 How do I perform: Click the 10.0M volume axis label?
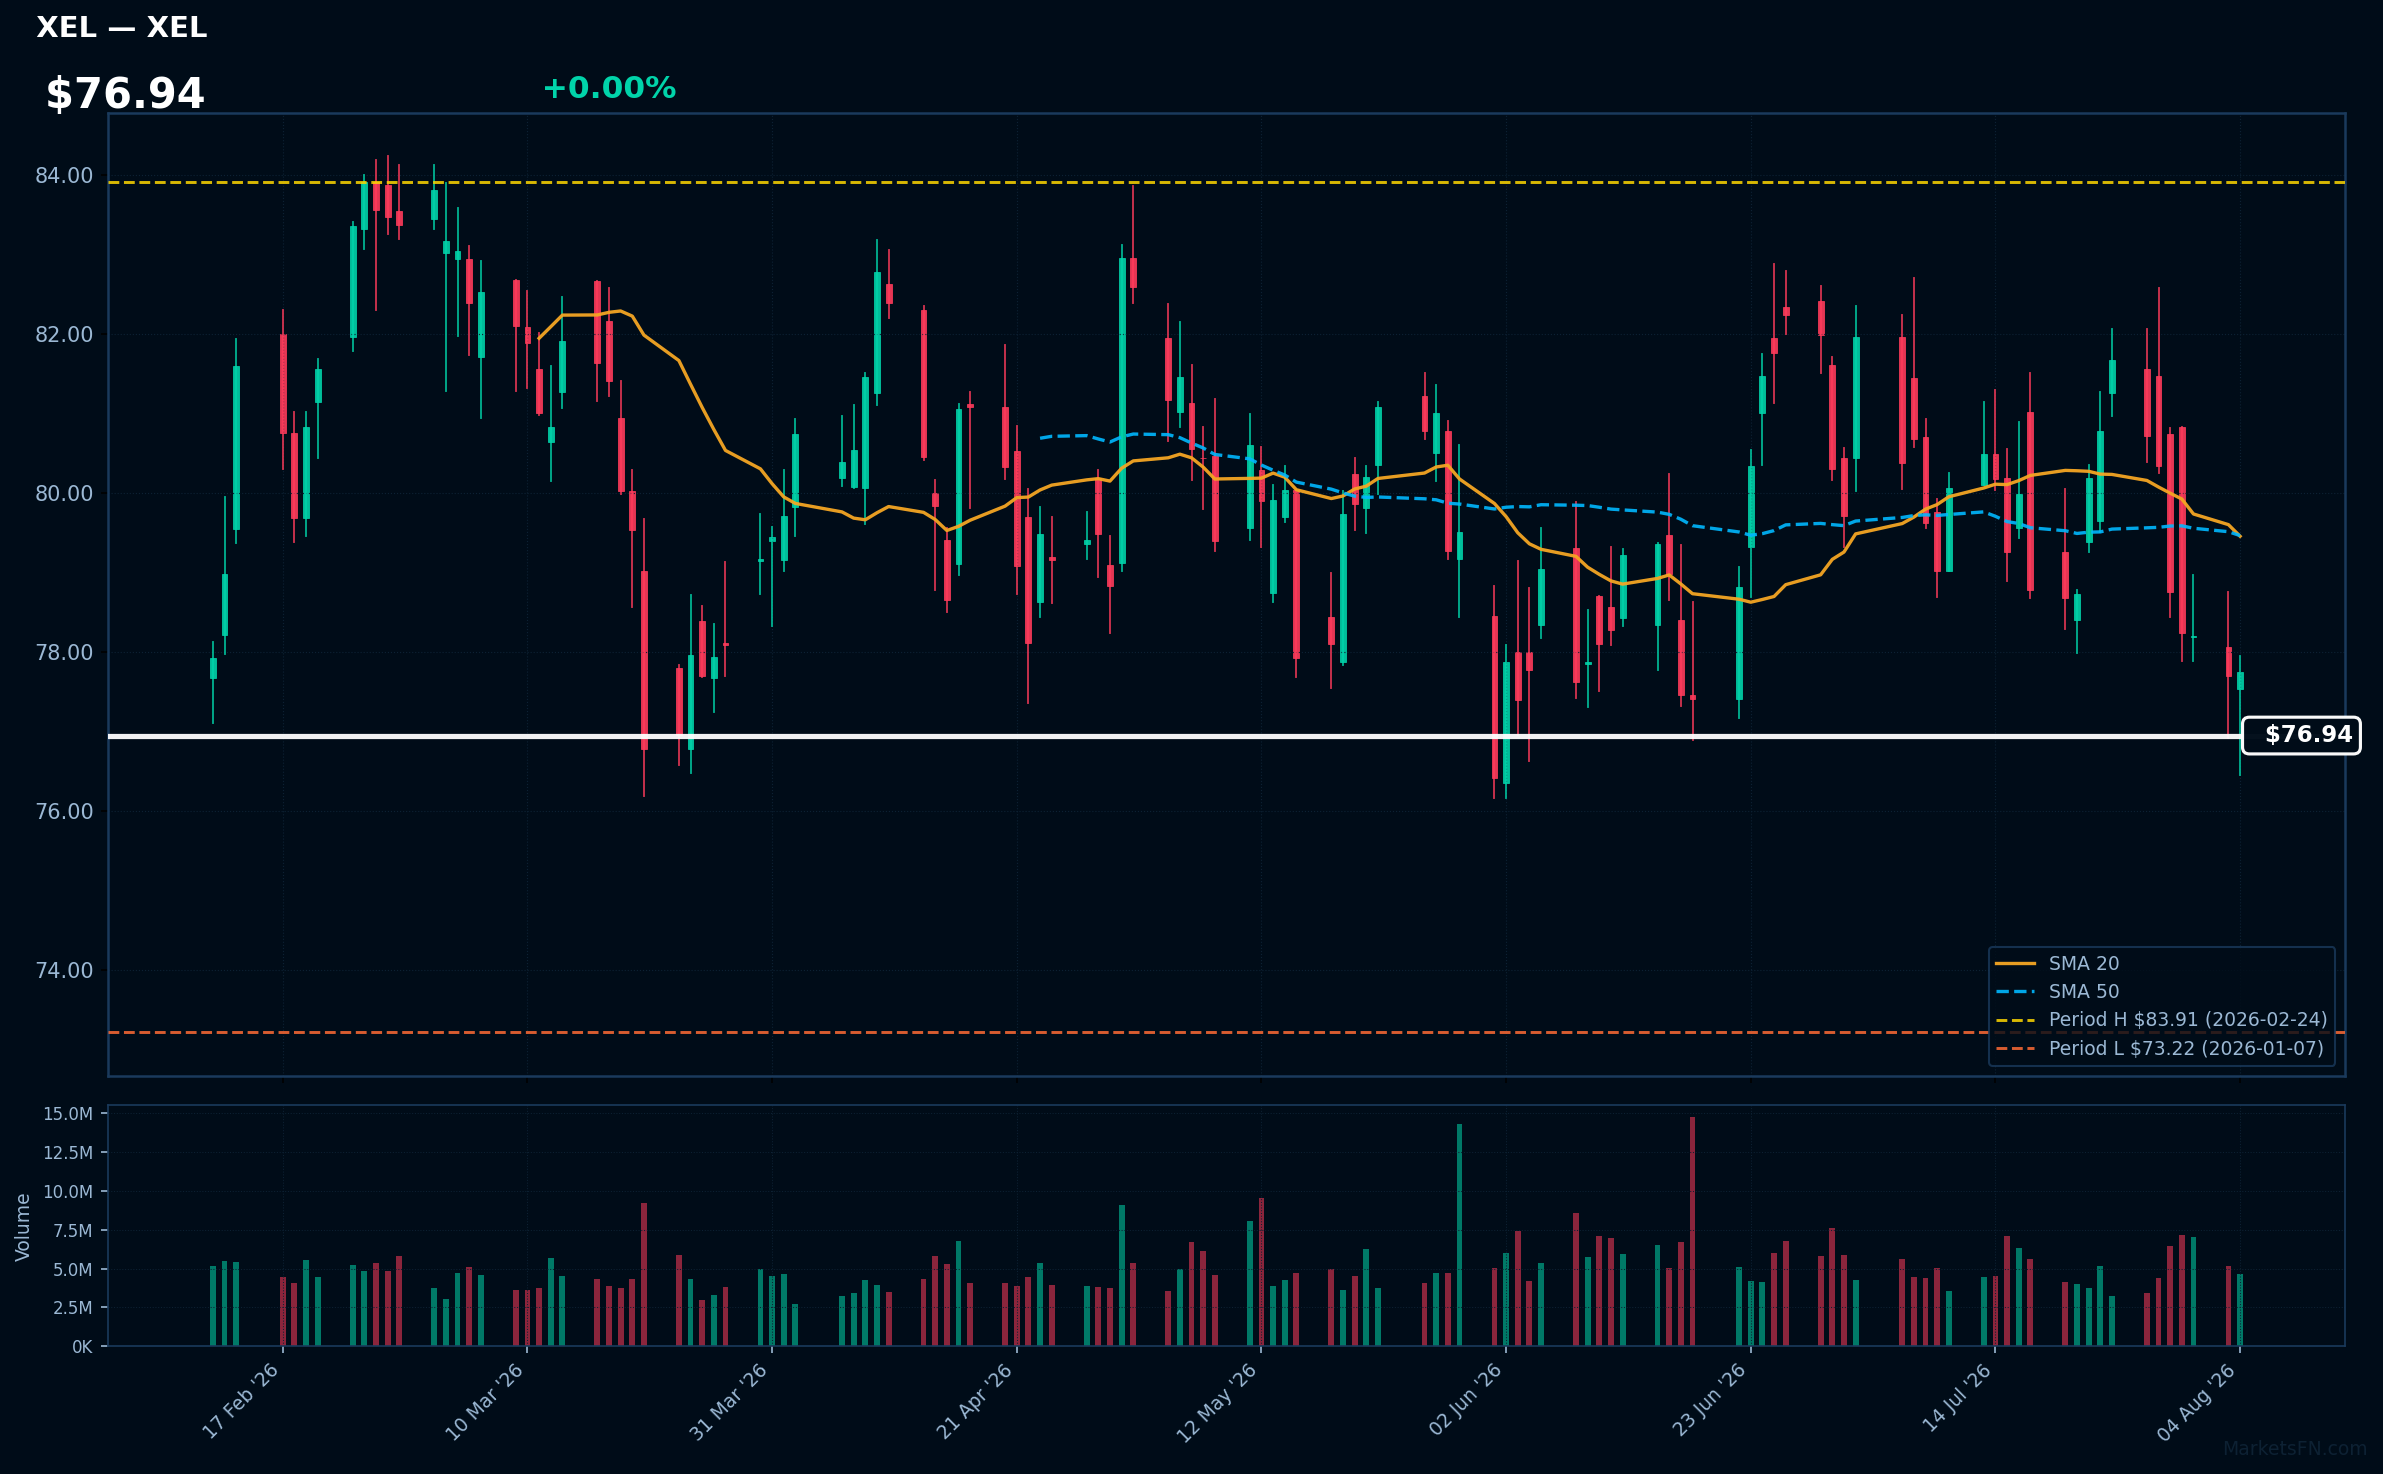(68, 1192)
